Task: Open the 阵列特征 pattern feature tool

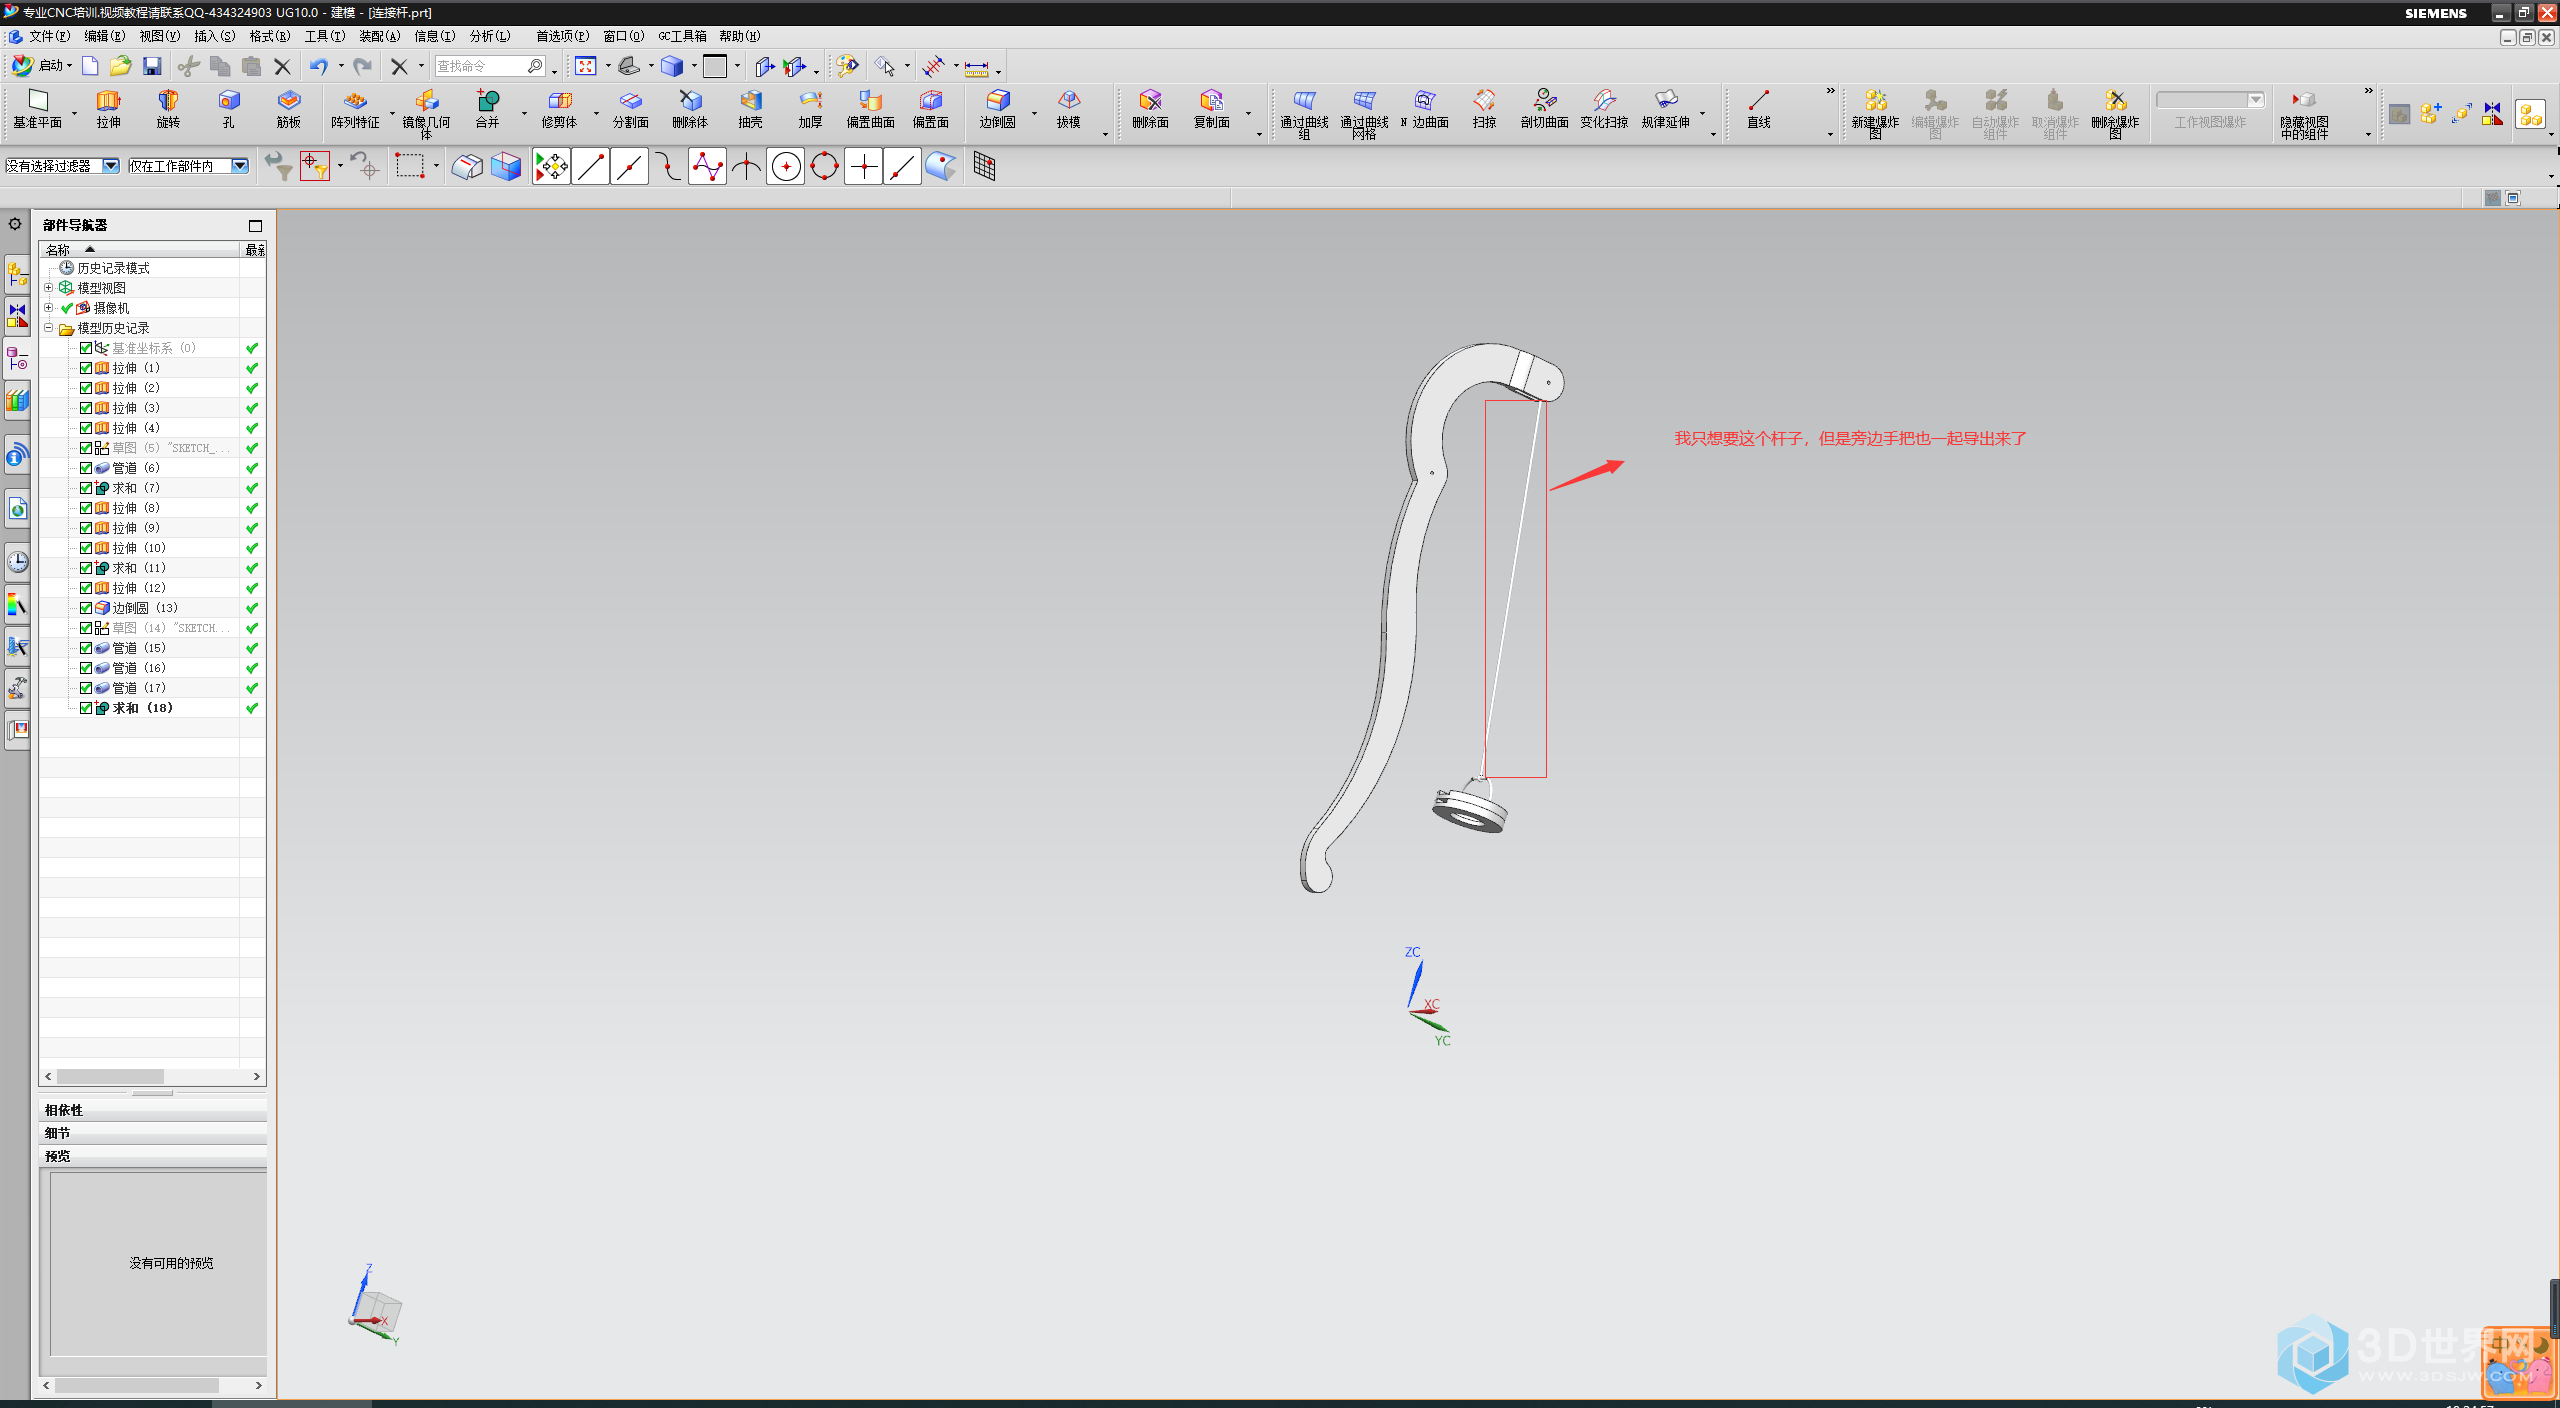Action: pos(355,109)
